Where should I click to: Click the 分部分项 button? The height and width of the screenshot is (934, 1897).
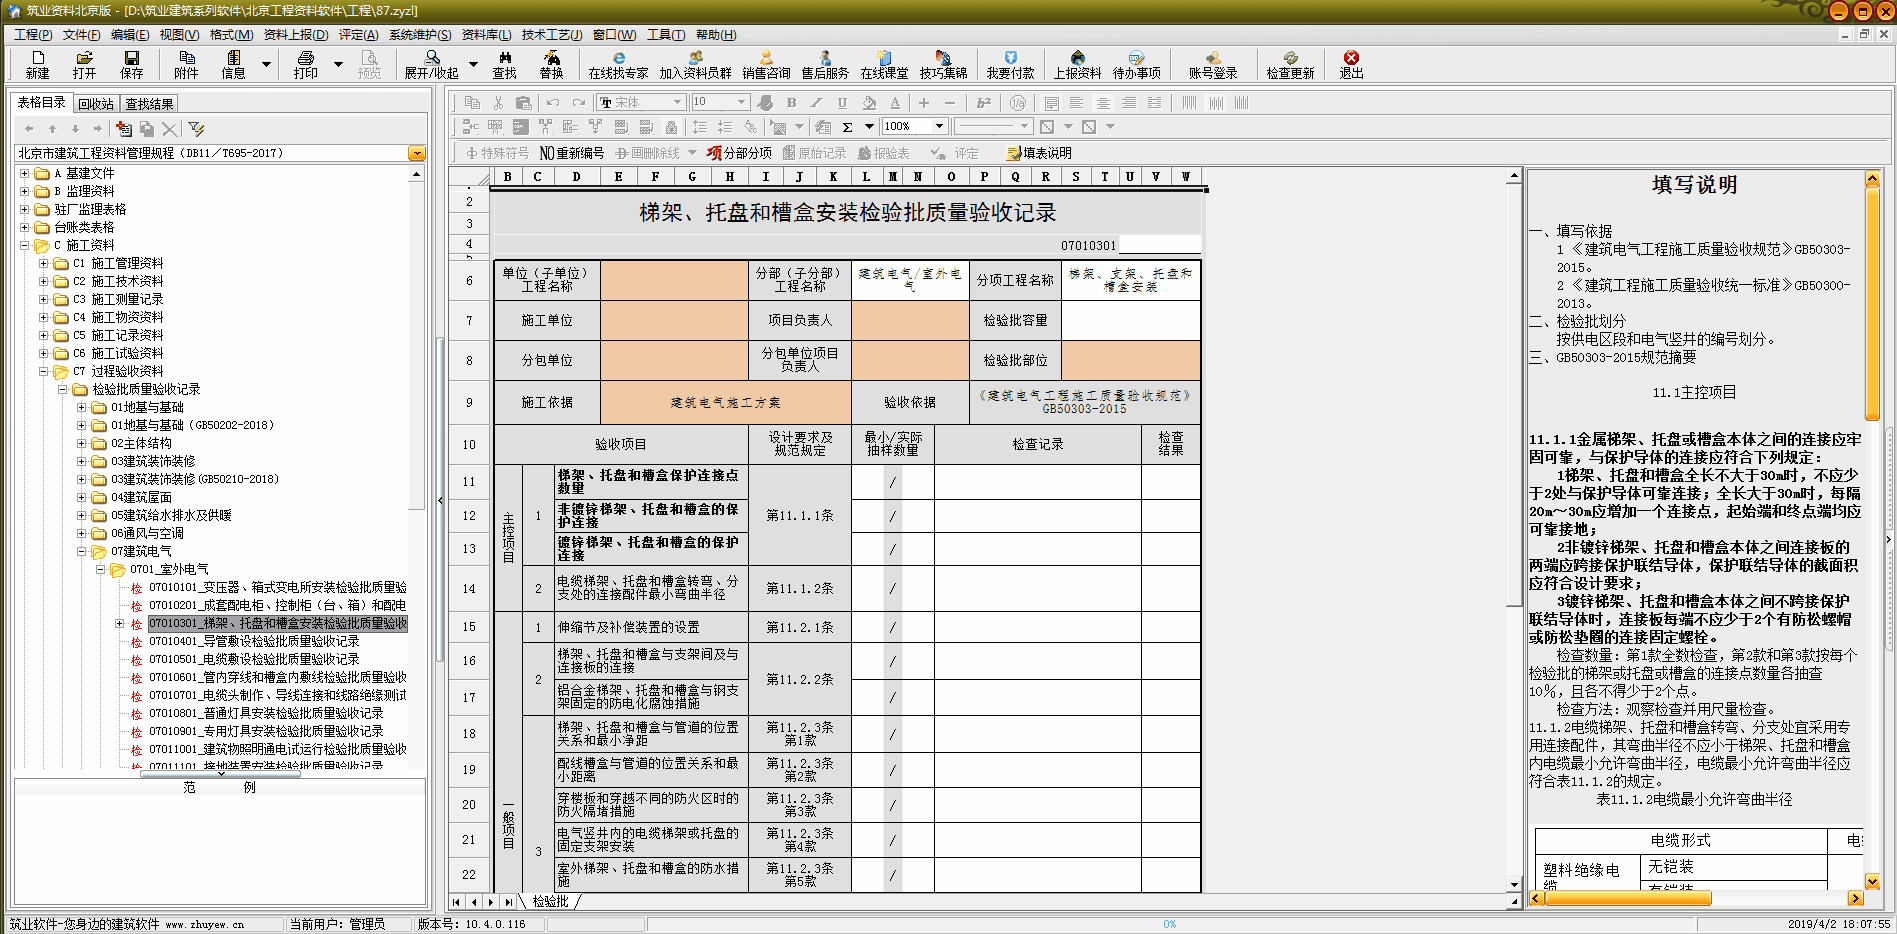pos(739,153)
